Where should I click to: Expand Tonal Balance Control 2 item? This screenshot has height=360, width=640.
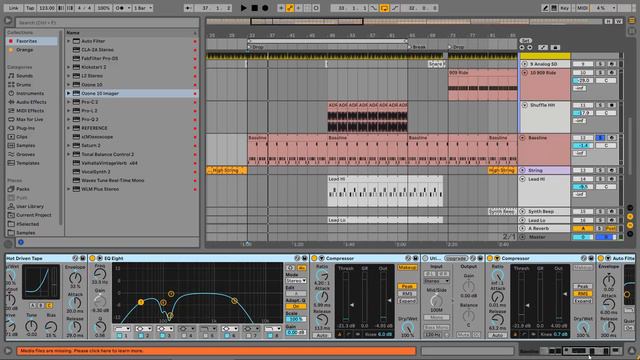pyautogui.click(x=69, y=154)
